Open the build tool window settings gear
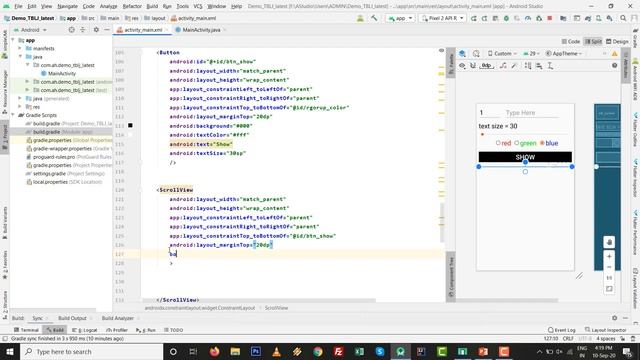Screen dimensions: 640x360 pos(614,318)
